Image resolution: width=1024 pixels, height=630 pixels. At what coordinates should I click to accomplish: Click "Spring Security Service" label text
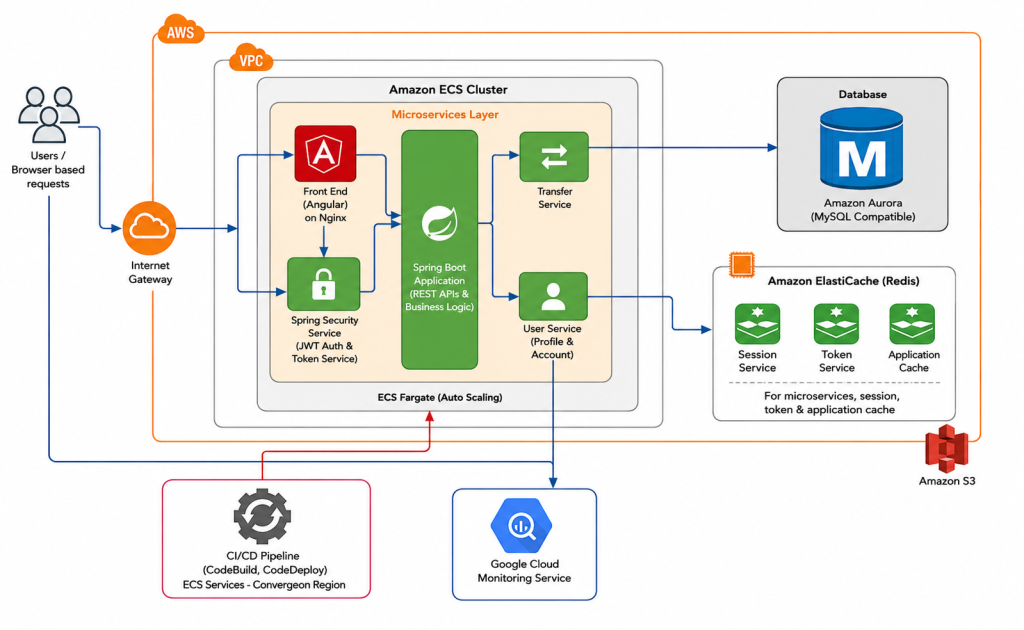(325, 326)
